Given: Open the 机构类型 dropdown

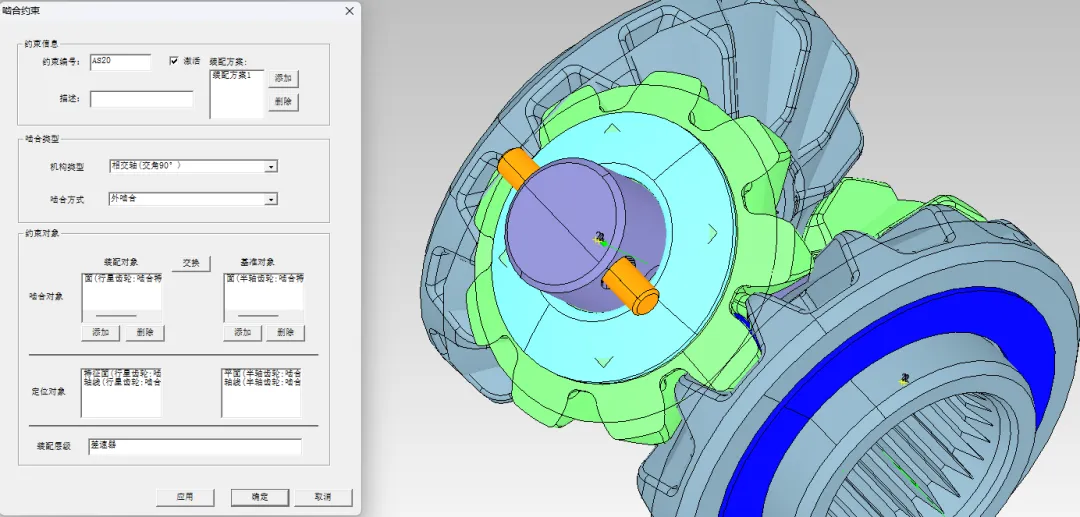Looking at the screenshot, I should click(x=271, y=167).
